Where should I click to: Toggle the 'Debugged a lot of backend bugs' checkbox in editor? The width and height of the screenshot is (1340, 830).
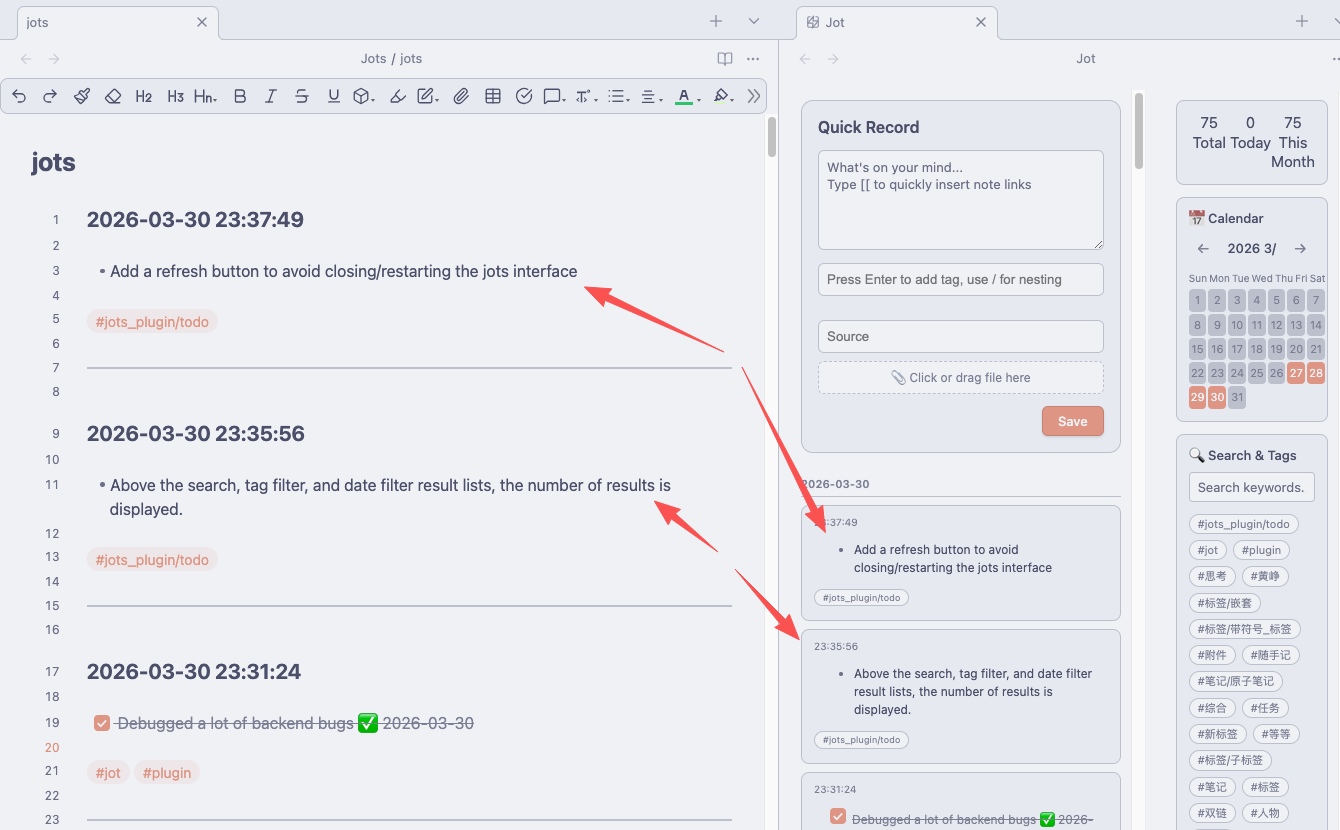[x=101, y=723]
